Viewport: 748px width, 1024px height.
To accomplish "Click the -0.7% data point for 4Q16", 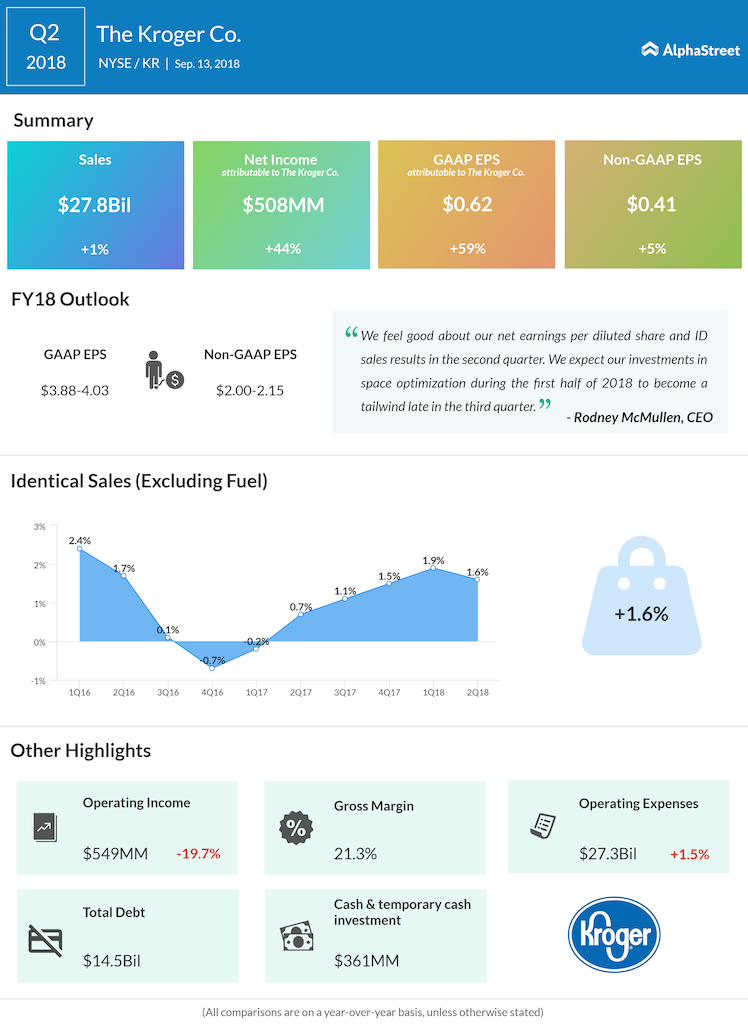I will click(x=212, y=668).
